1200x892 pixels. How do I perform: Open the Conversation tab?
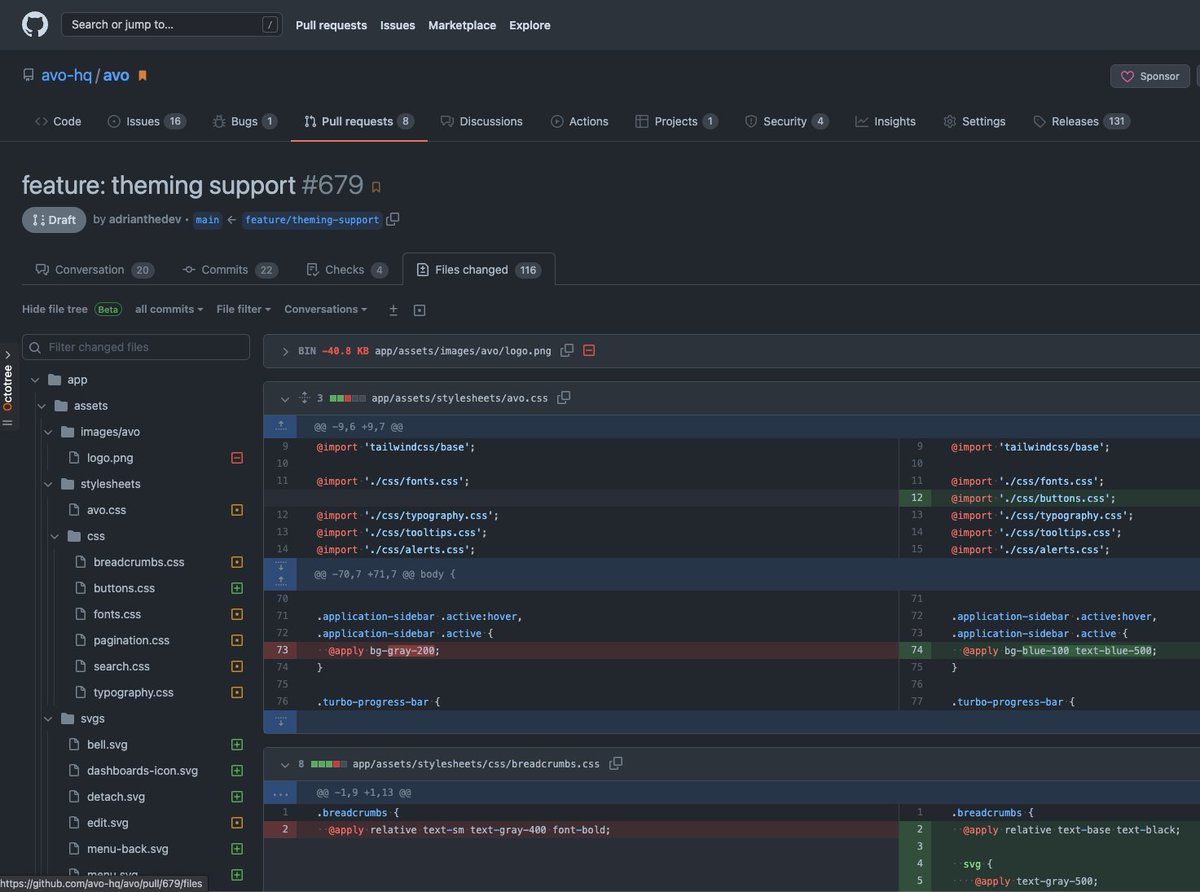pos(93,270)
